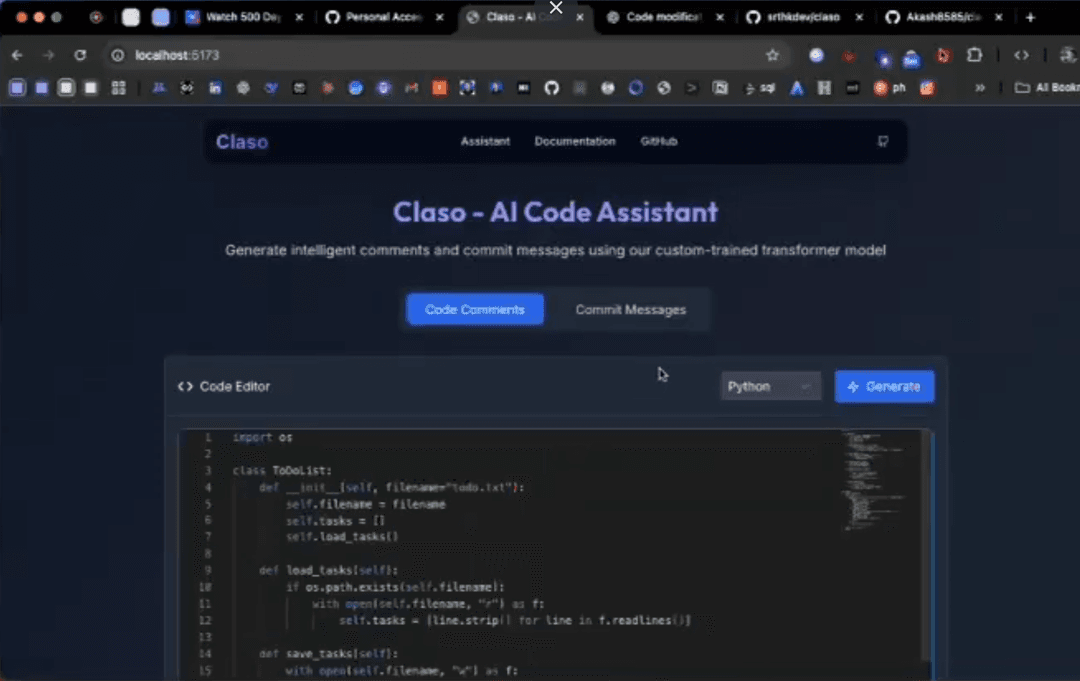Close the 'Personal Access' tab
1080x681 pixels.
tap(439, 17)
